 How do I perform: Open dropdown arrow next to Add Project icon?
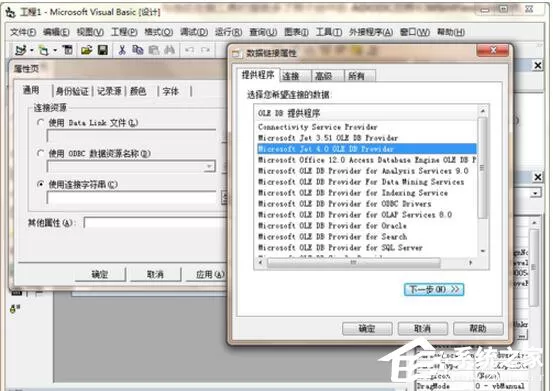tap(31, 50)
